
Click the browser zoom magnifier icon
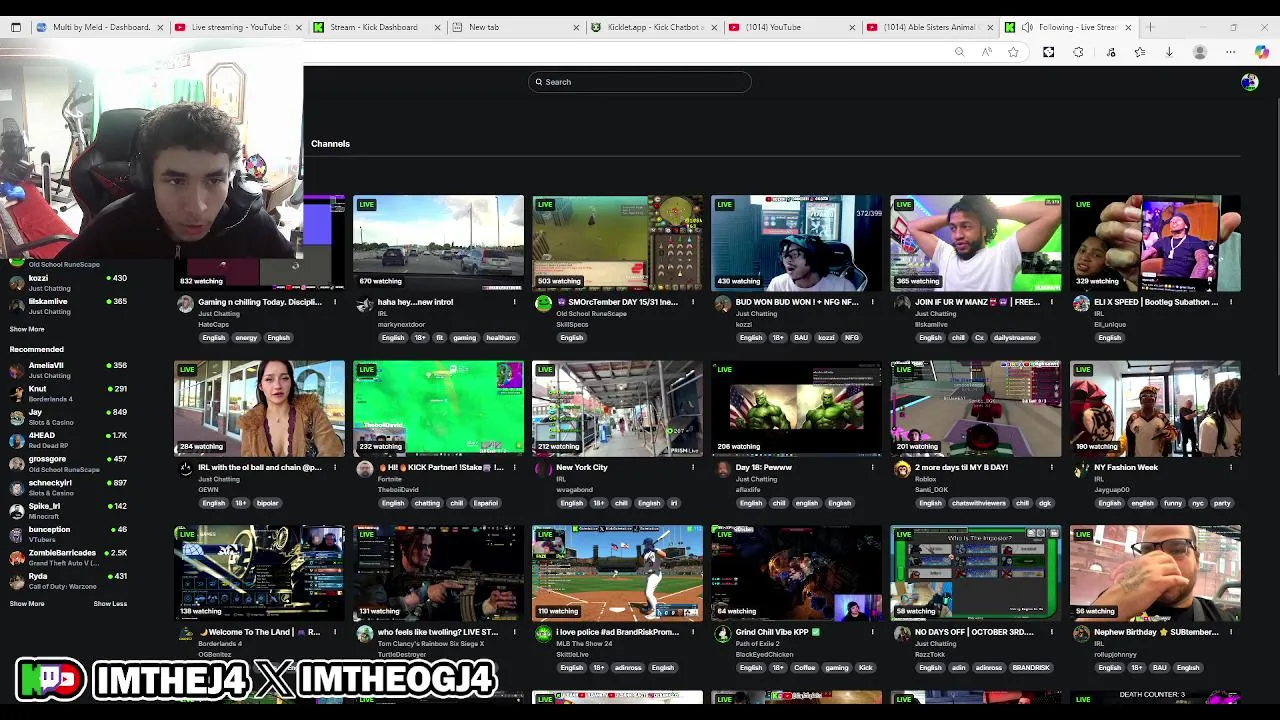[x=960, y=52]
